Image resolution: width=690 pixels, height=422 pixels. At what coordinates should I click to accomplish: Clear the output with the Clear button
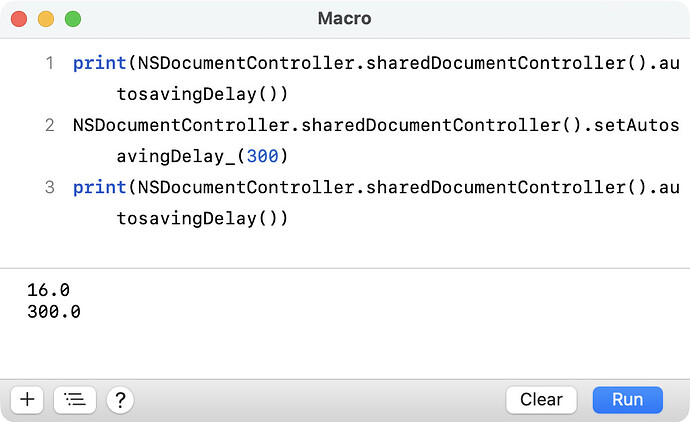tap(541, 400)
